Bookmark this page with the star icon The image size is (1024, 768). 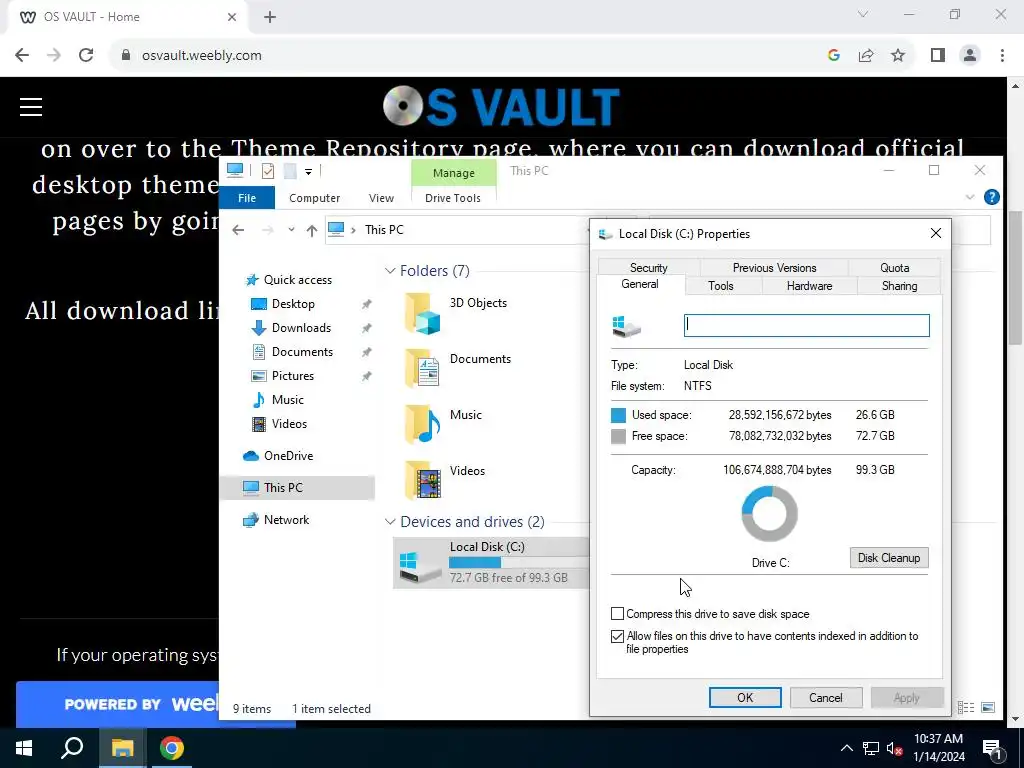[x=898, y=56]
